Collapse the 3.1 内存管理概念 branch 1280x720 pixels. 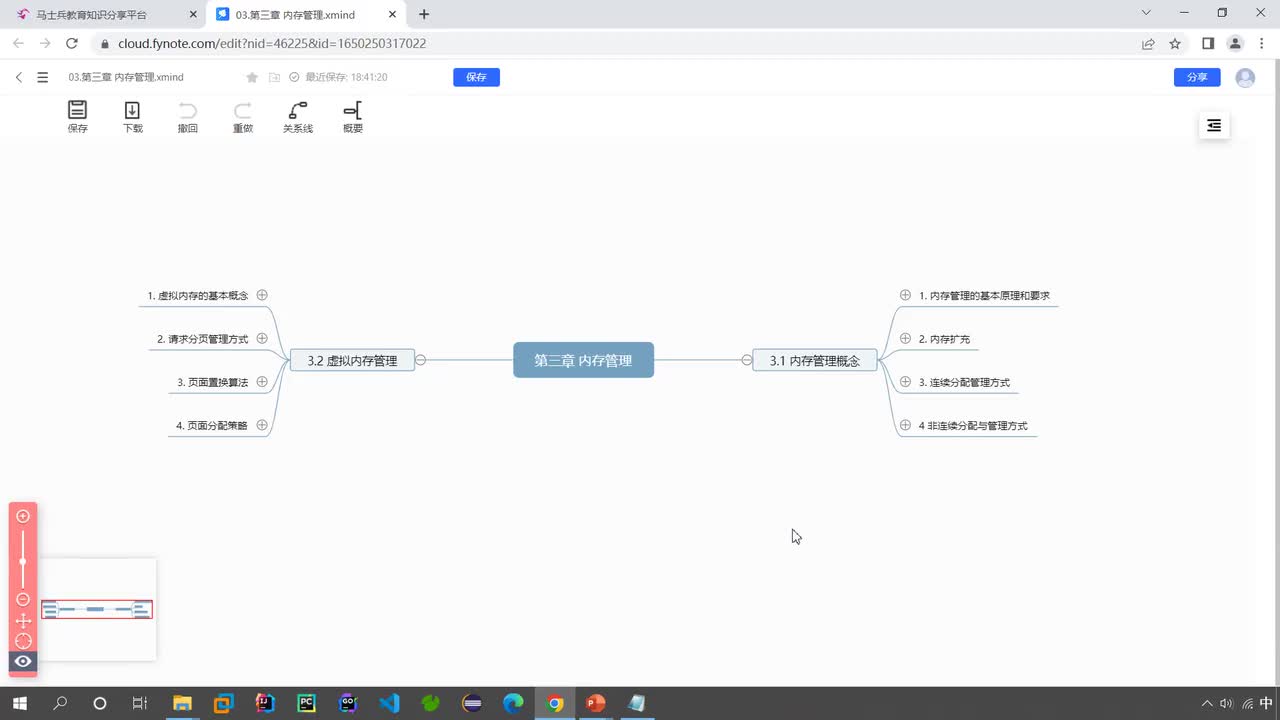(x=747, y=360)
